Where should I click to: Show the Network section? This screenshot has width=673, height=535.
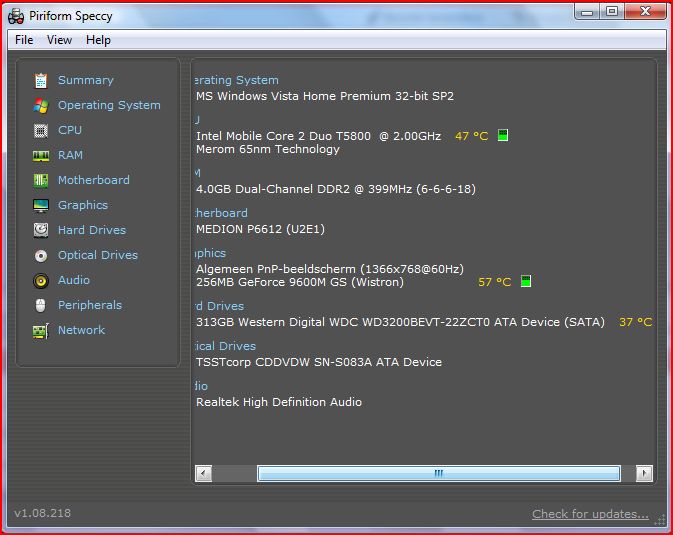coord(82,330)
